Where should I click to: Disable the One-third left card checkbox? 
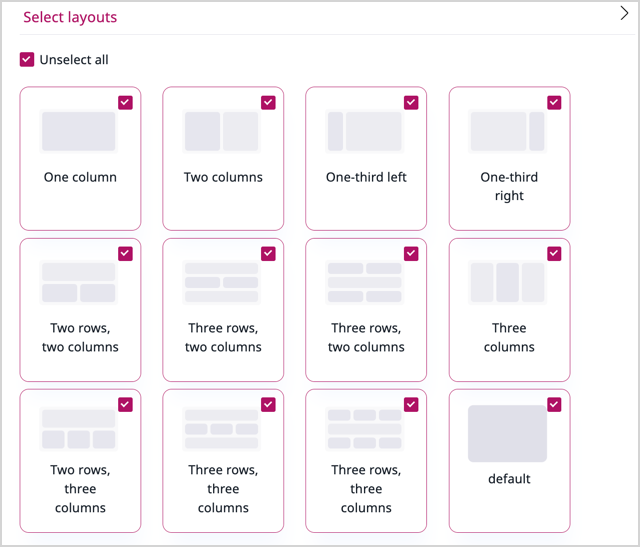pyautogui.click(x=411, y=102)
